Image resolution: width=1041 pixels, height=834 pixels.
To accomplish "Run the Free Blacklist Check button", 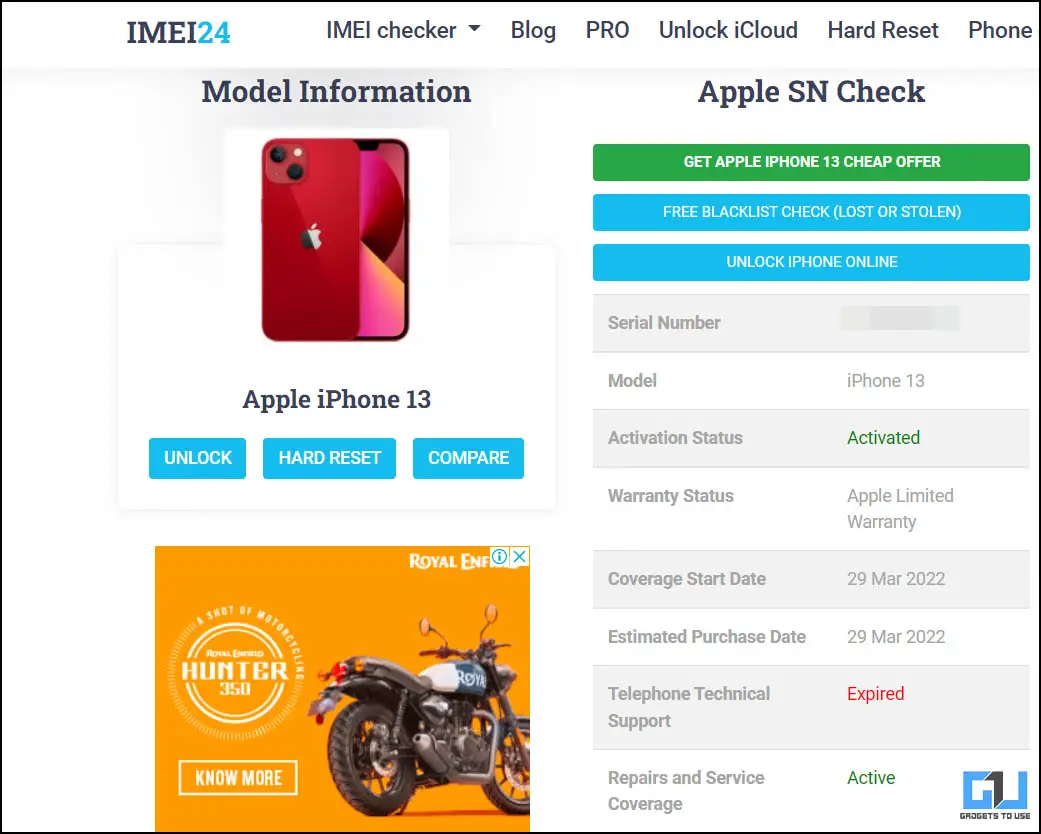I will 811,212.
